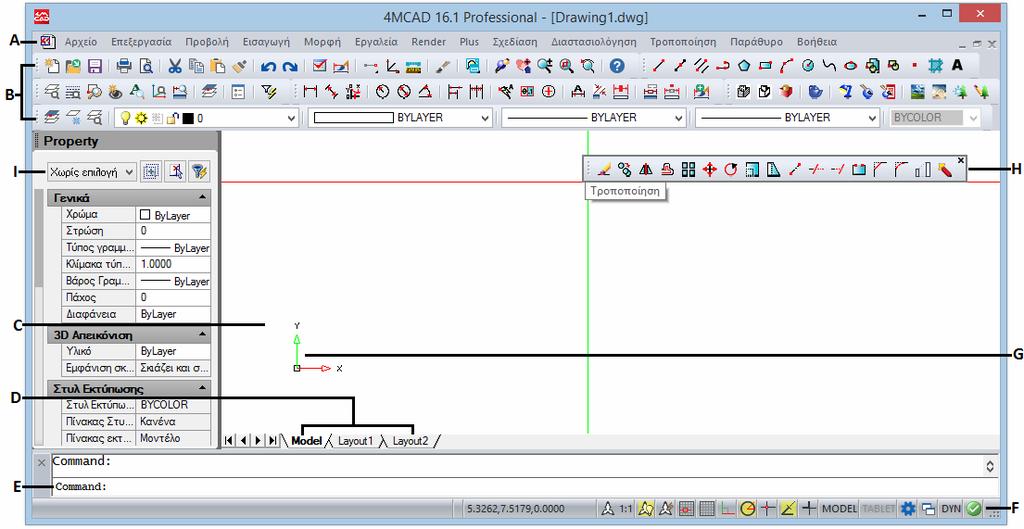
Task: Open an existing drawing
Action: click(73, 66)
